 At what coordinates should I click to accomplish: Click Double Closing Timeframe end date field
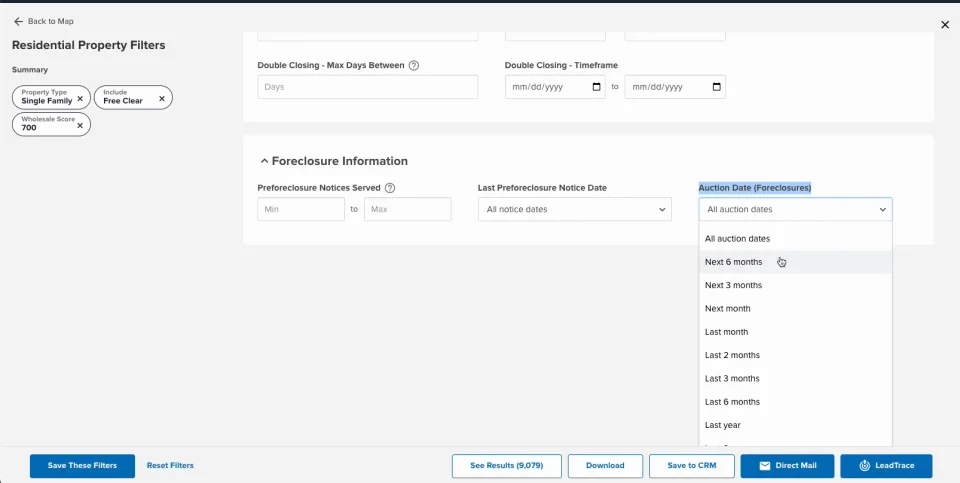(x=675, y=87)
